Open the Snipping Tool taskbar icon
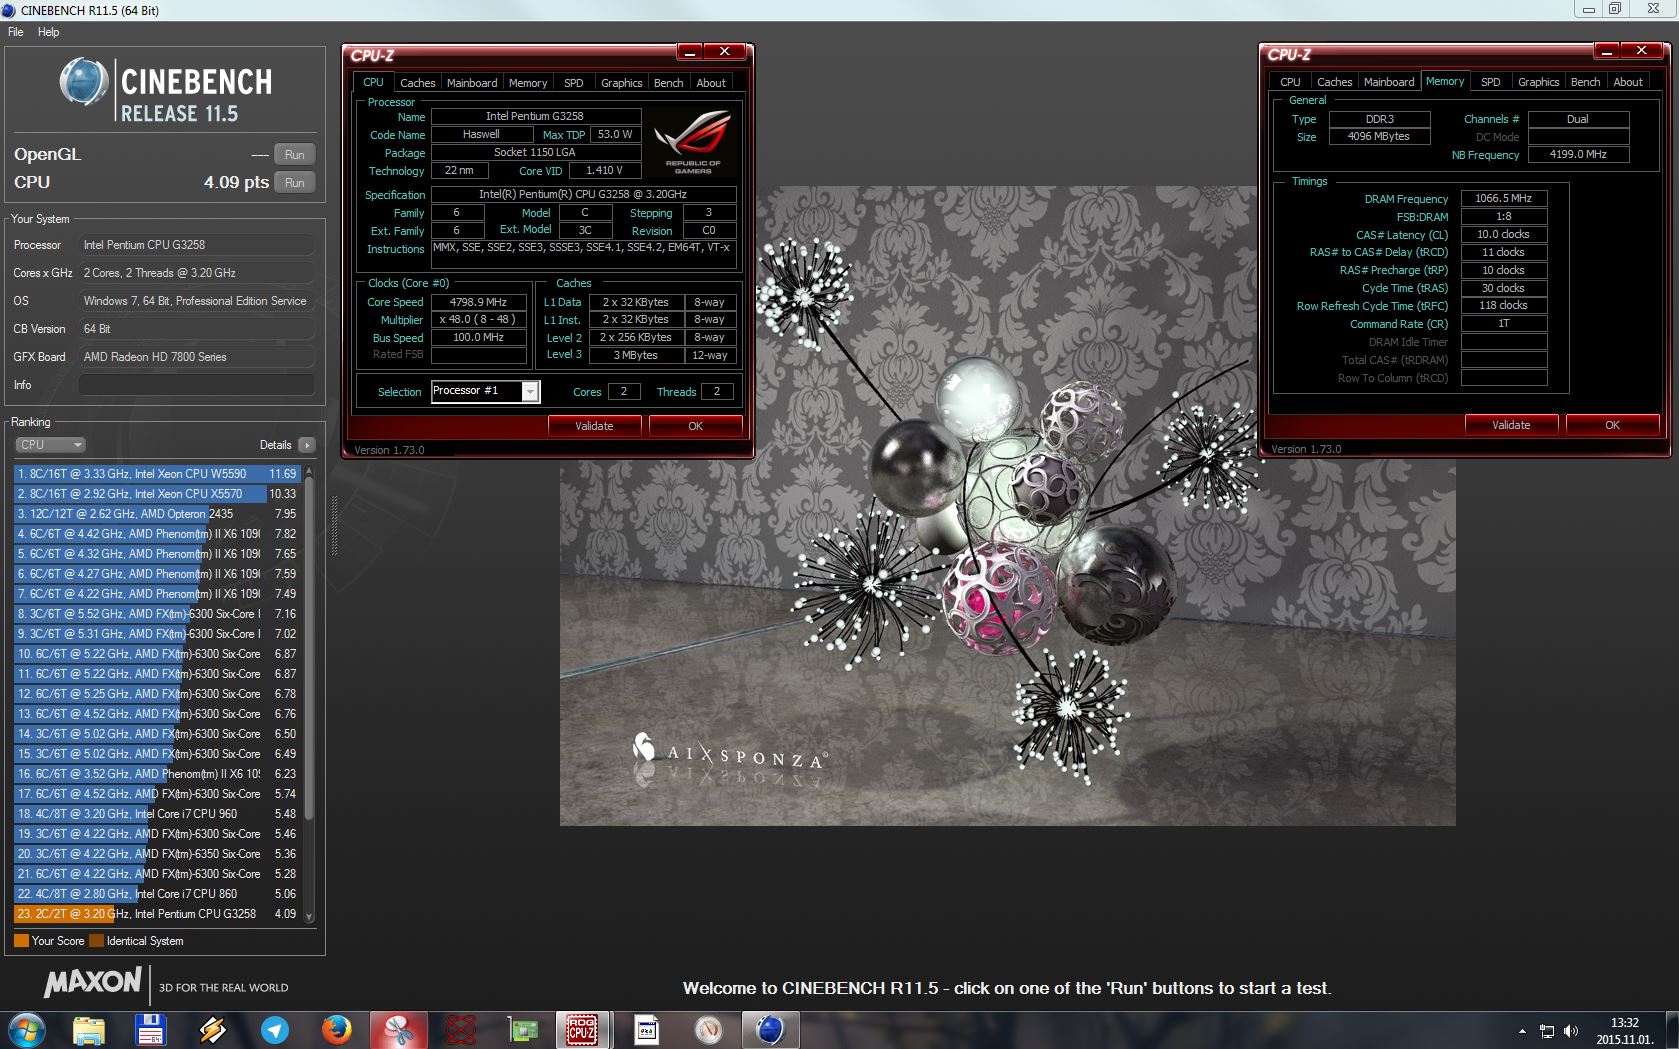This screenshot has width=1679, height=1049. (398, 1029)
